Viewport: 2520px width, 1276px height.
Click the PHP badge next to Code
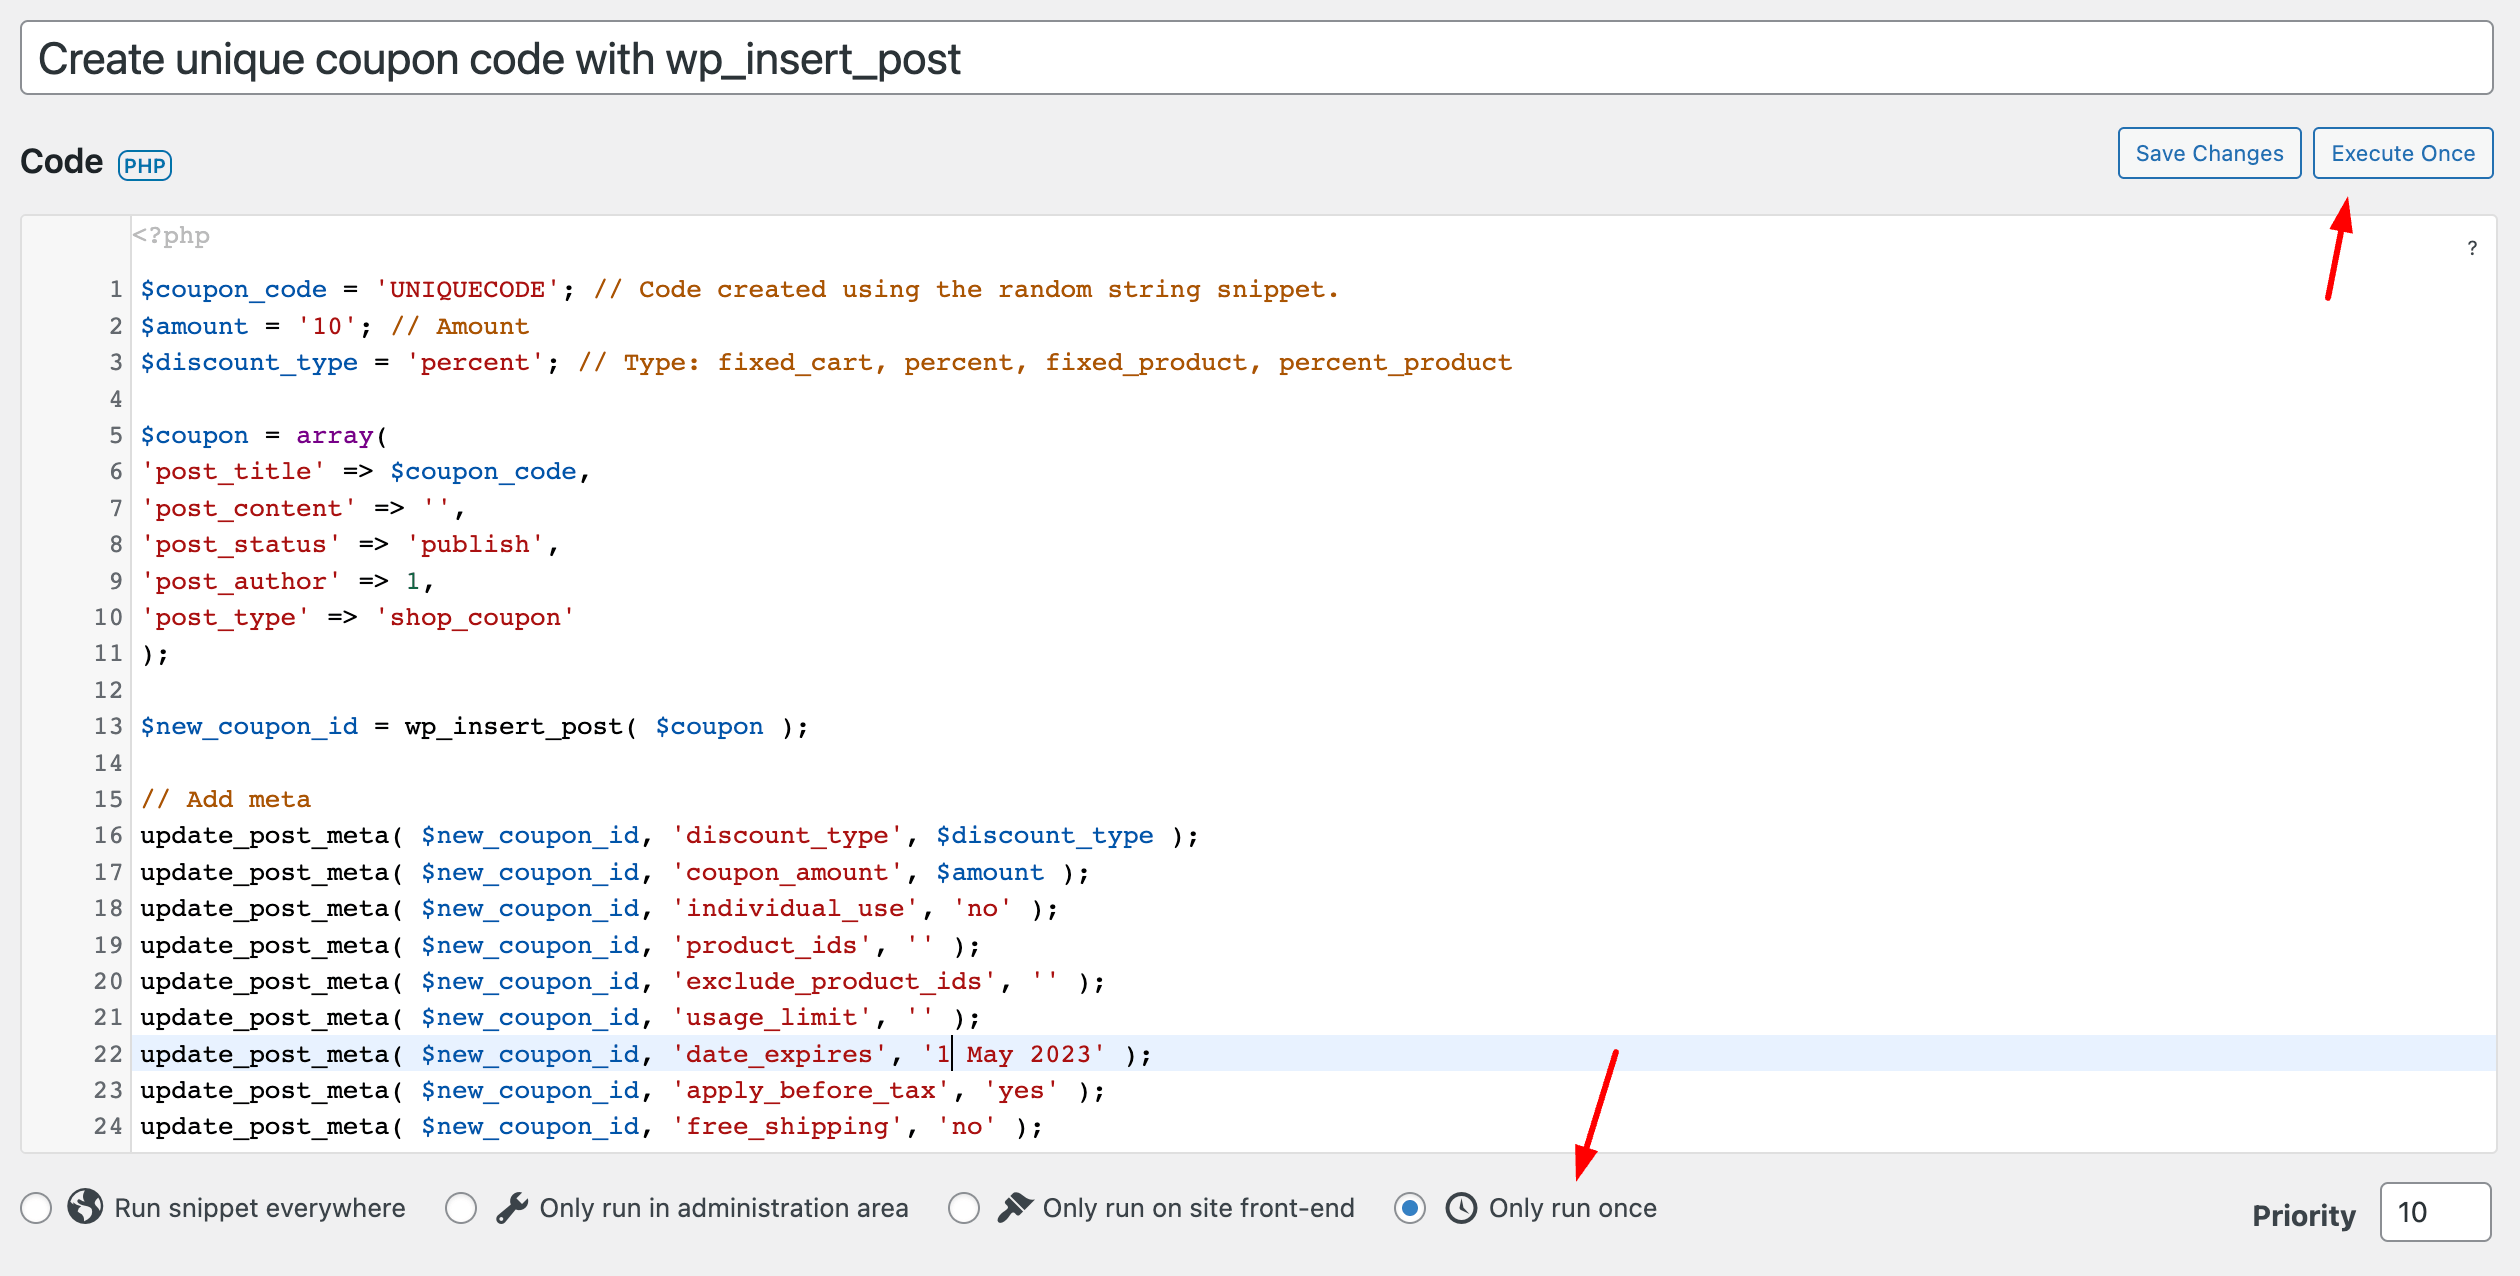click(x=144, y=163)
